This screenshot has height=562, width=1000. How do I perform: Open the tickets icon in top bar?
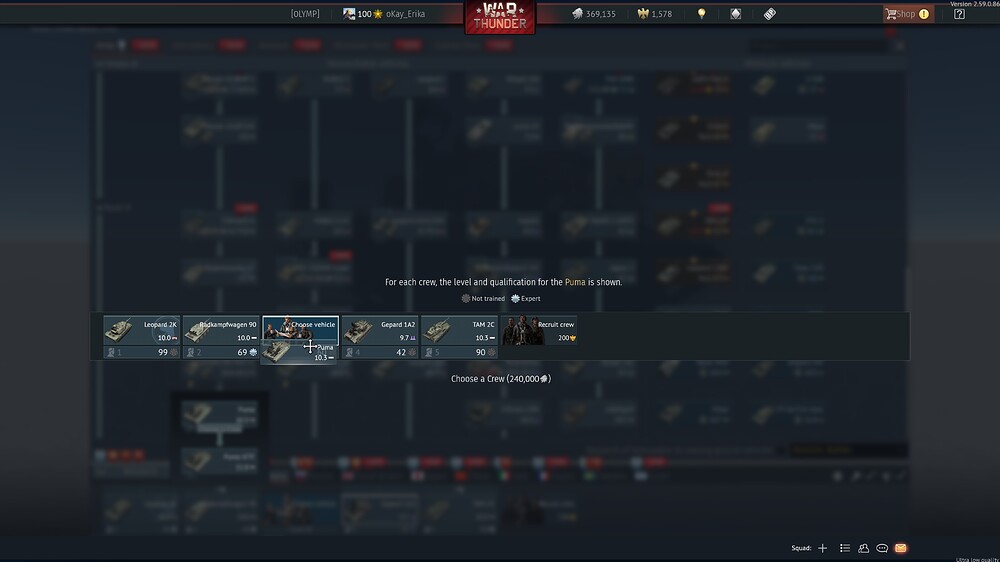point(770,13)
